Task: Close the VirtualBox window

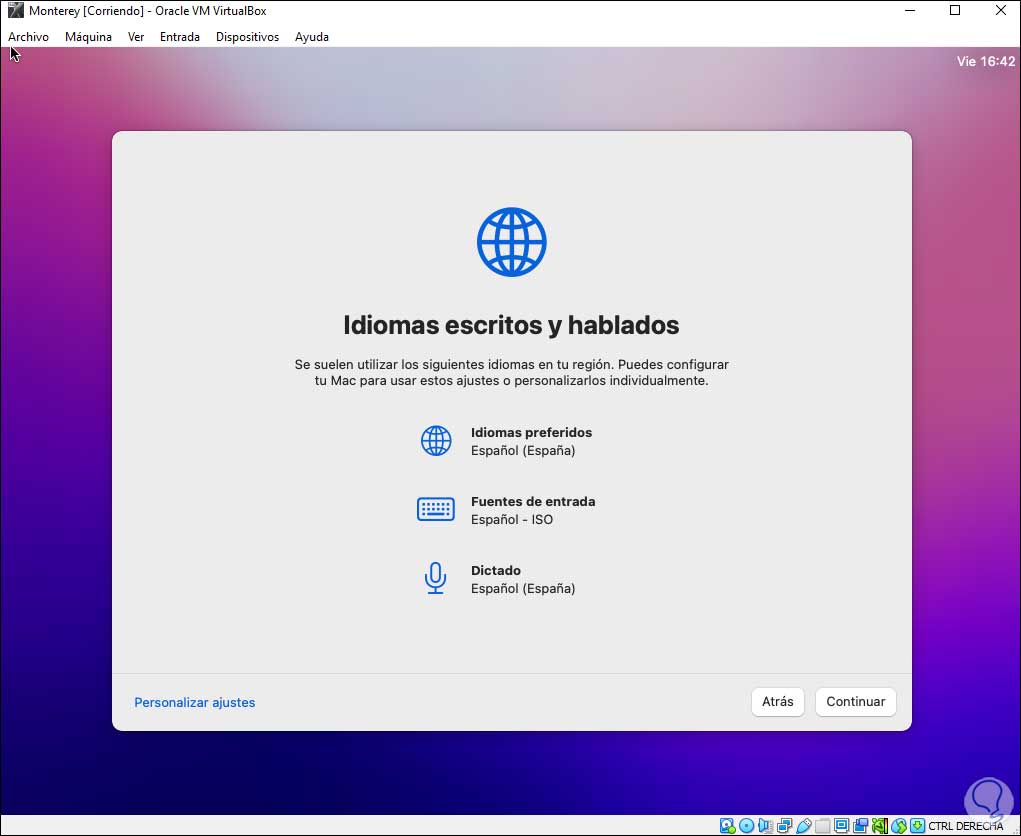Action: pyautogui.click(x=1001, y=10)
